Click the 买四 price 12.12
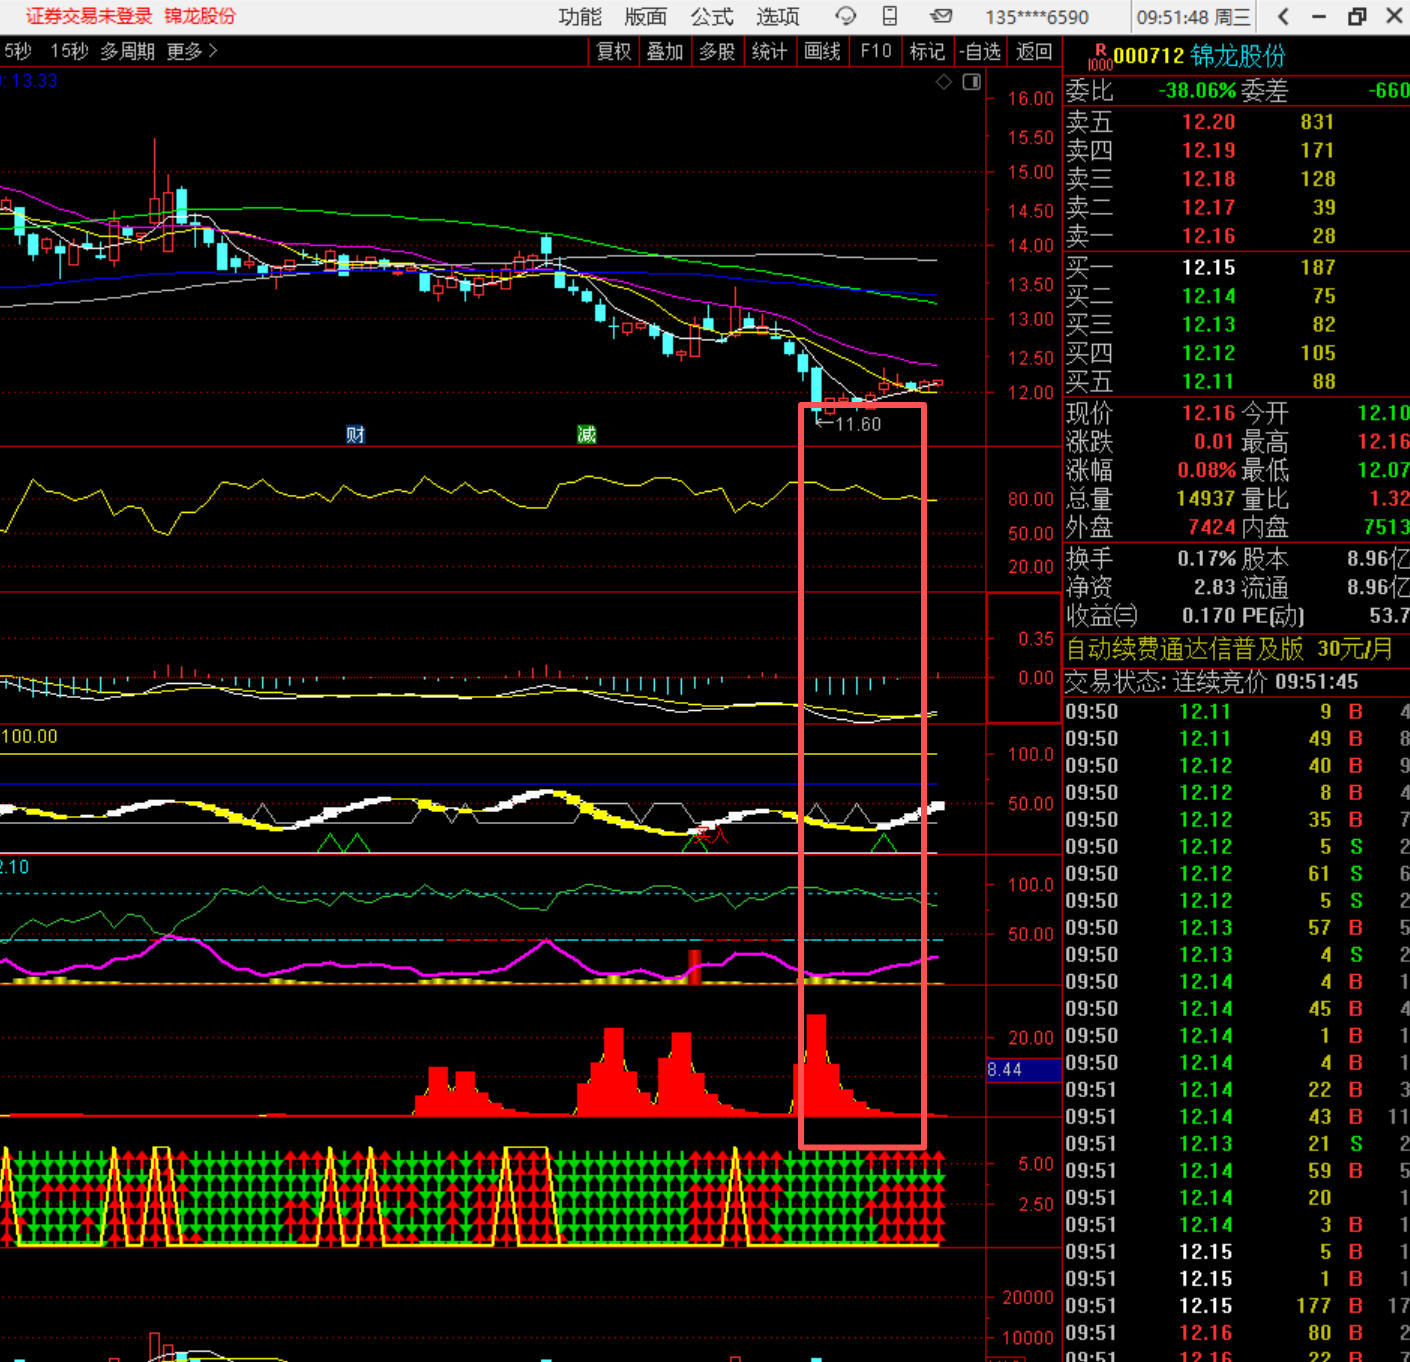Screen dimensions: 1410x1362 point(1209,353)
